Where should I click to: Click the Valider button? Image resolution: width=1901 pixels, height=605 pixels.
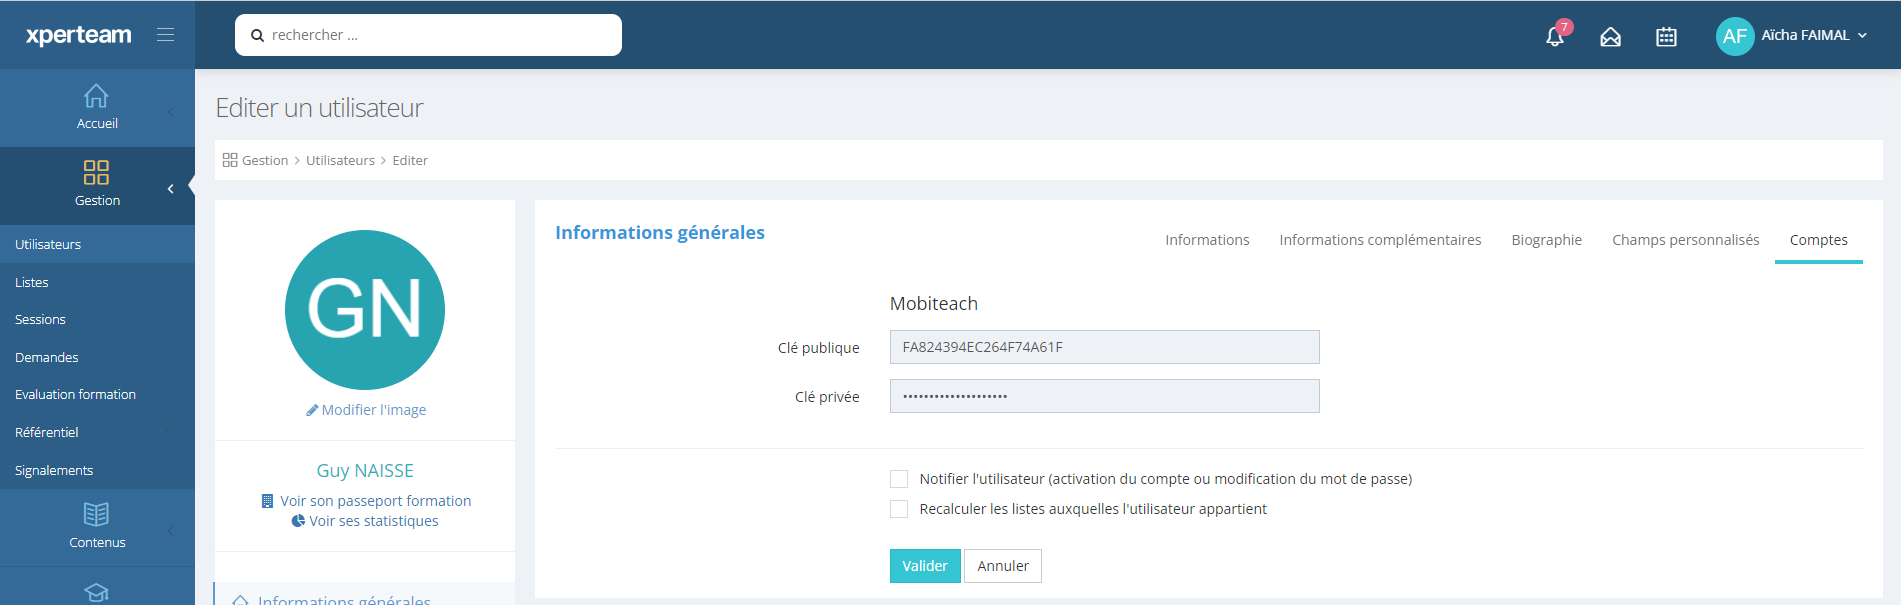click(x=924, y=566)
